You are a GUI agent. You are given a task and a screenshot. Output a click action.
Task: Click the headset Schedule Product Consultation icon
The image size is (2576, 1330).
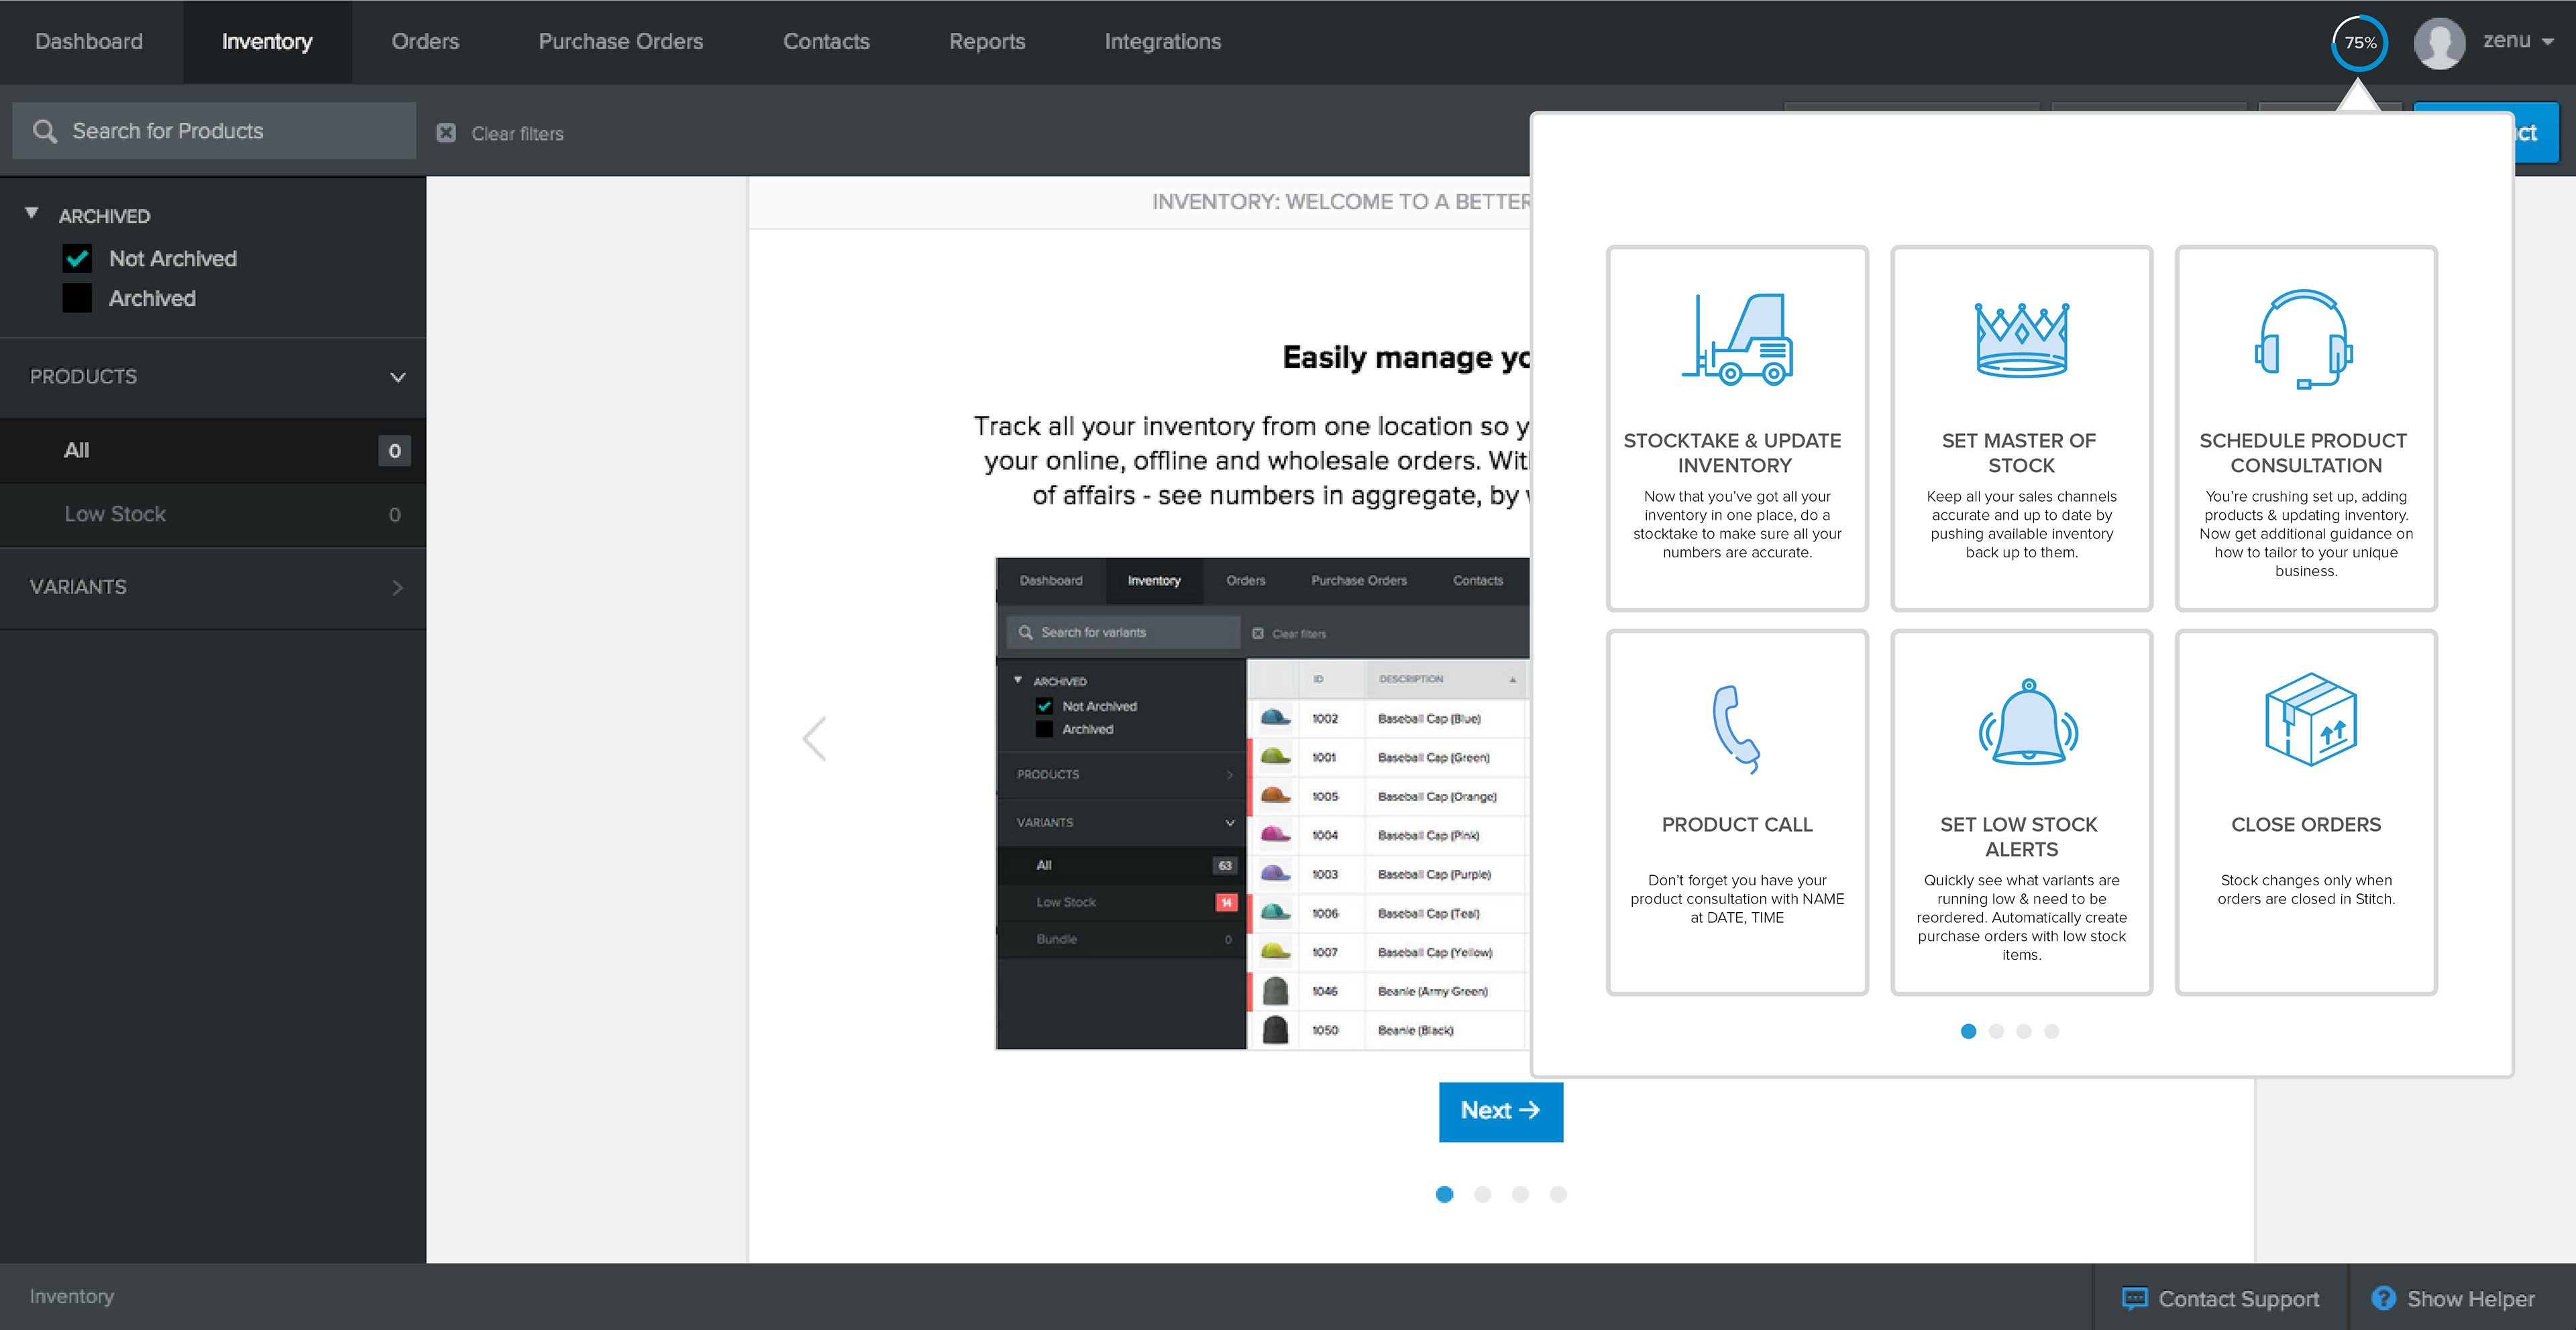(x=2305, y=339)
